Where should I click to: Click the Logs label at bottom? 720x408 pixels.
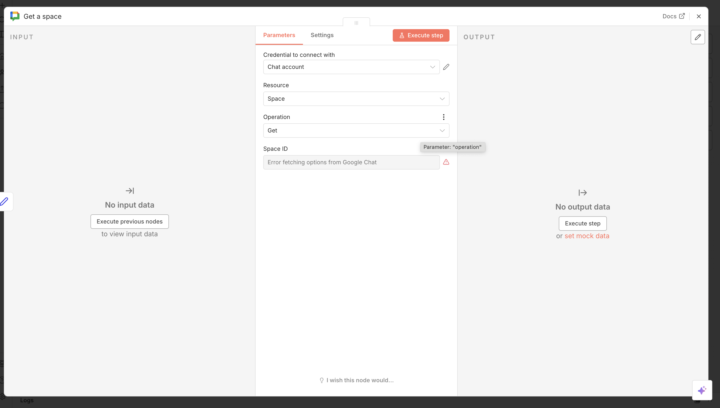27,400
